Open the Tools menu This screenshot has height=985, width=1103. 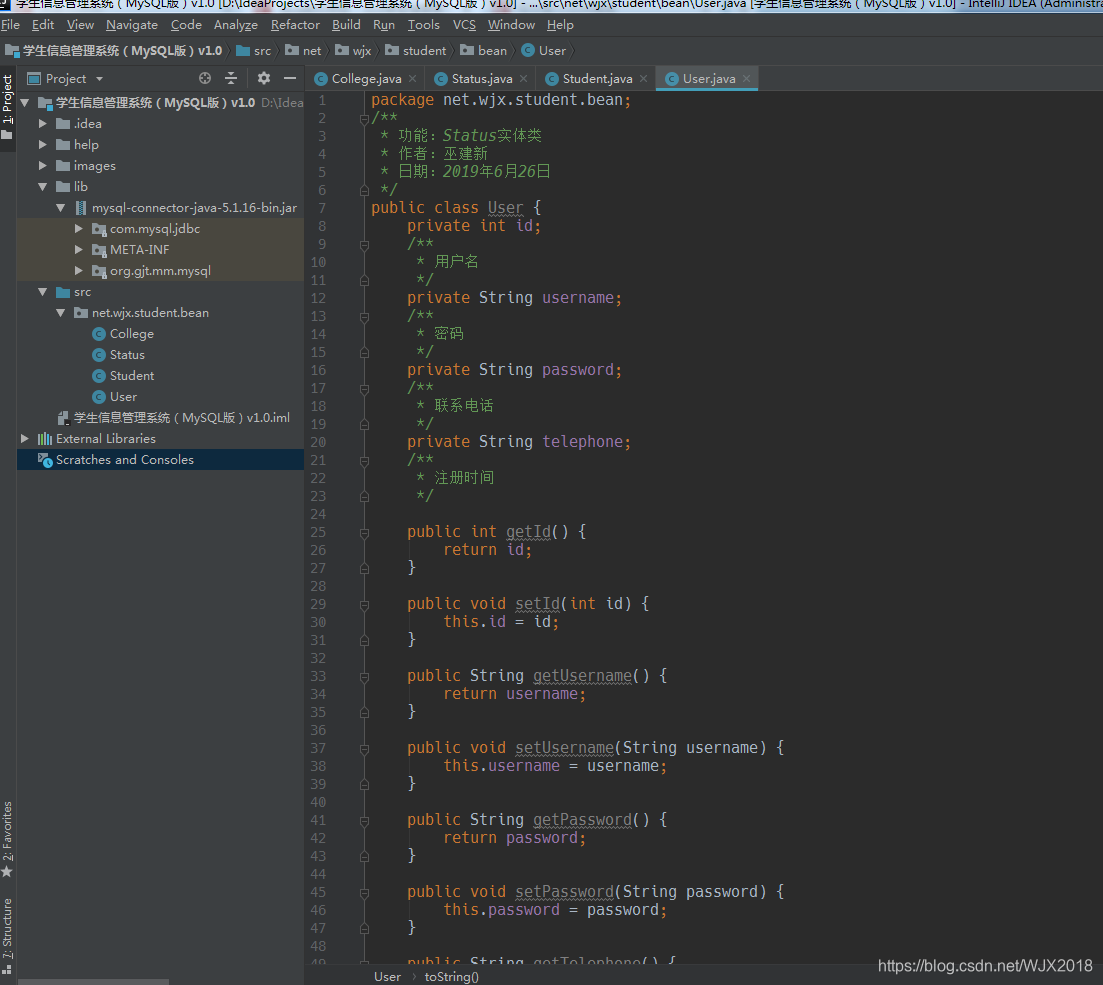coord(423,25)
